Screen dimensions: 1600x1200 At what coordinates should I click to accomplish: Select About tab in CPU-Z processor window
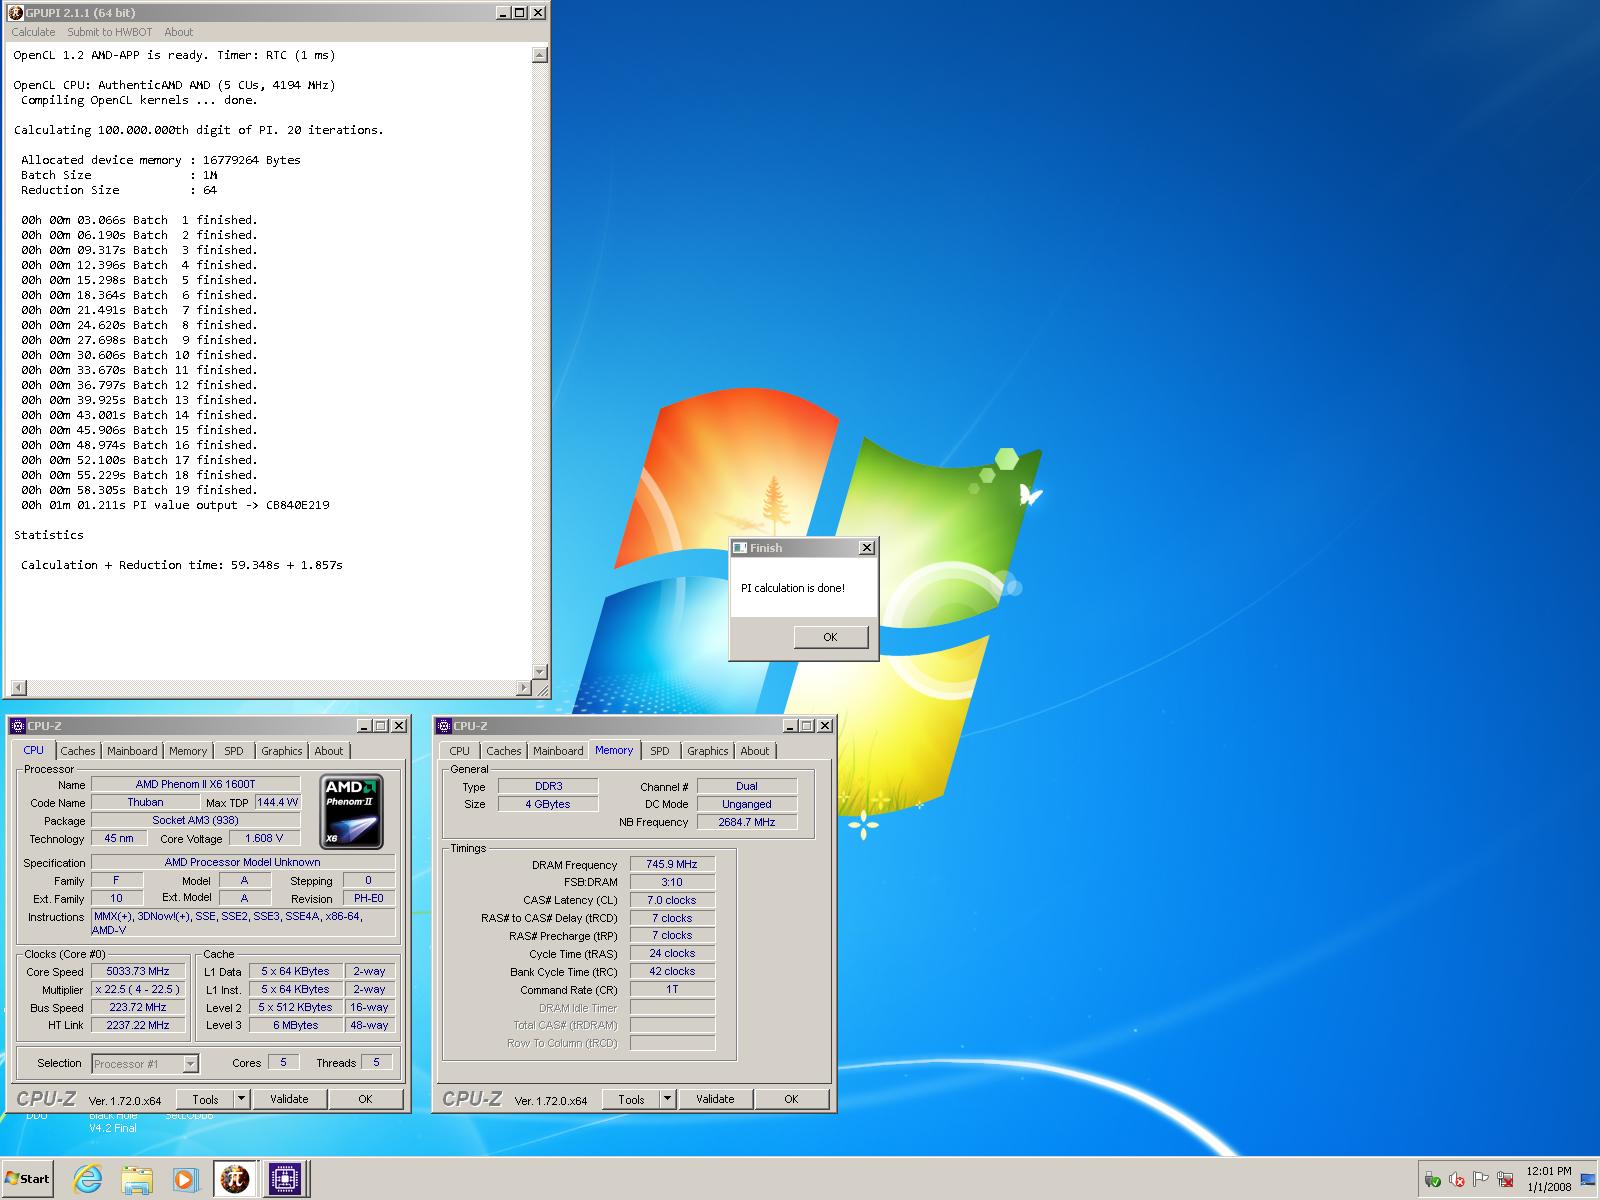point(329,751)
